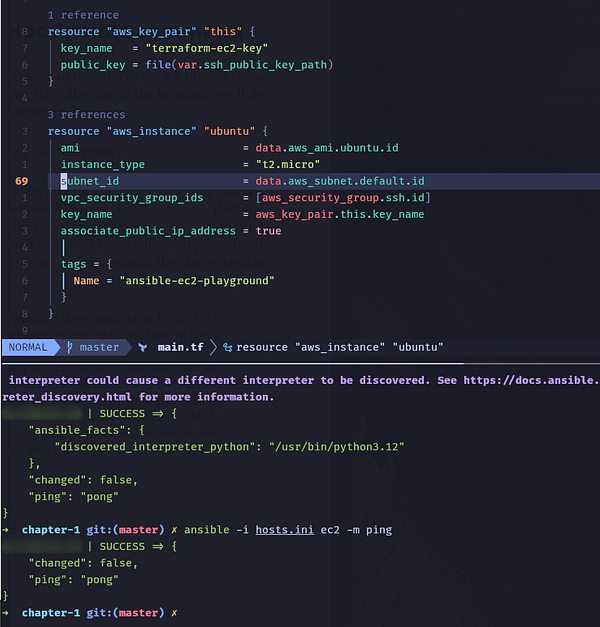Click the master branch name in statusline
Screen dimensions: 600x627
[x=99, y=347]
